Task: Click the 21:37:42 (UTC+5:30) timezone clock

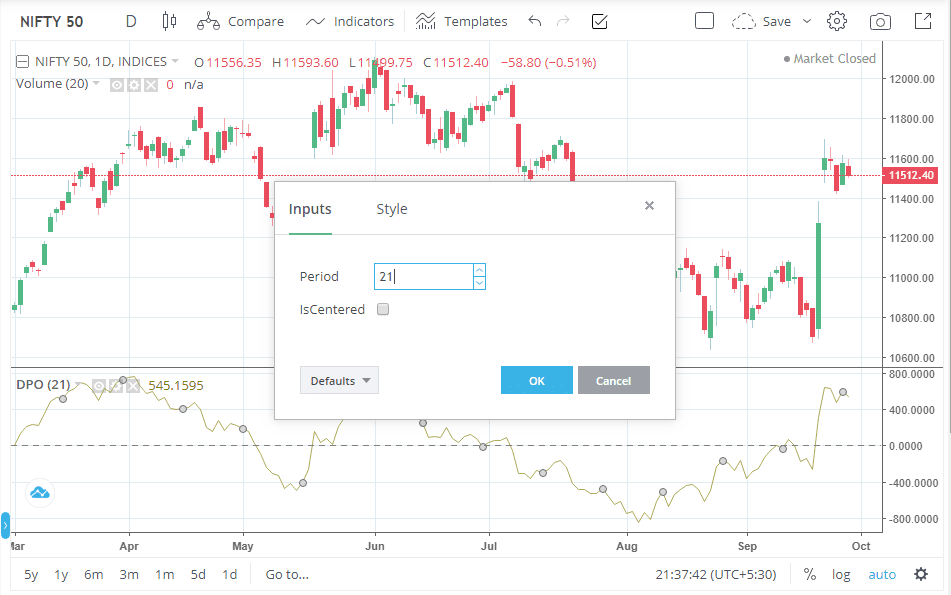Action: (x=716, y=574)
